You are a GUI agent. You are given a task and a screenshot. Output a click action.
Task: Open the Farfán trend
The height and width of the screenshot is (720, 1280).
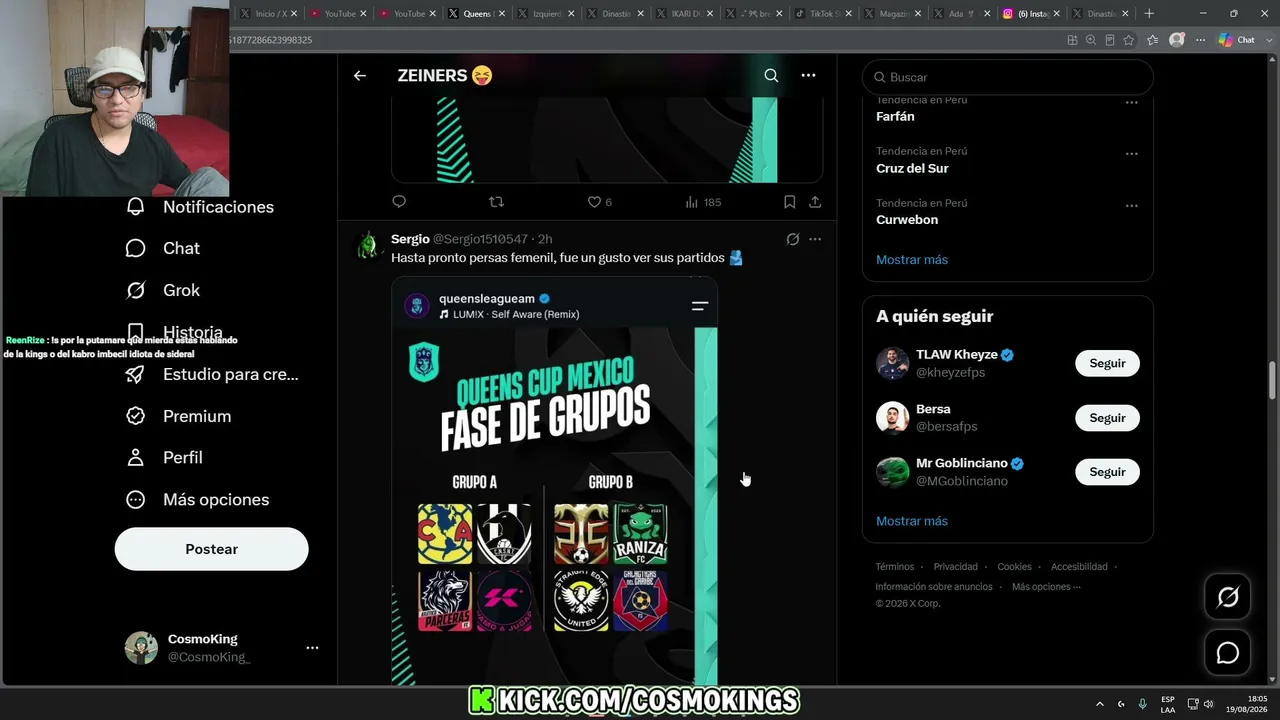click(x=895, y=116)
